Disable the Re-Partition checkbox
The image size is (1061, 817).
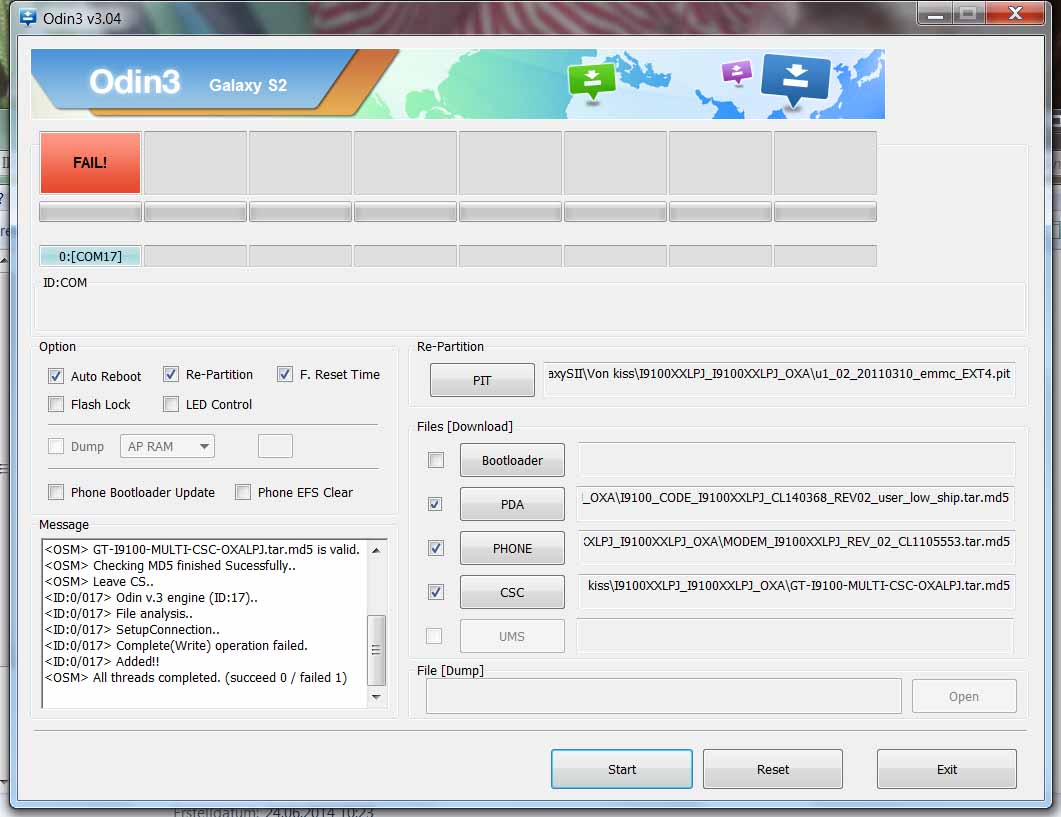point(171,375)
